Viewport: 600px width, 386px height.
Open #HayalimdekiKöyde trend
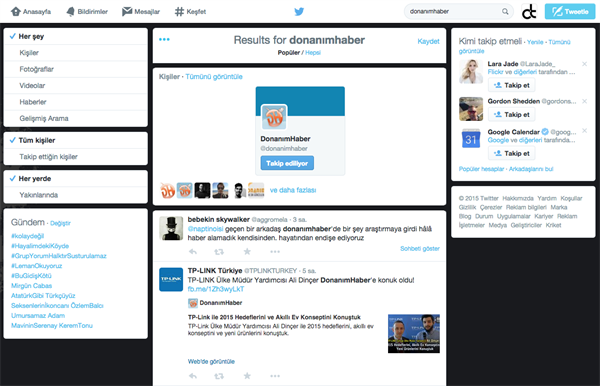coord(40,246)
